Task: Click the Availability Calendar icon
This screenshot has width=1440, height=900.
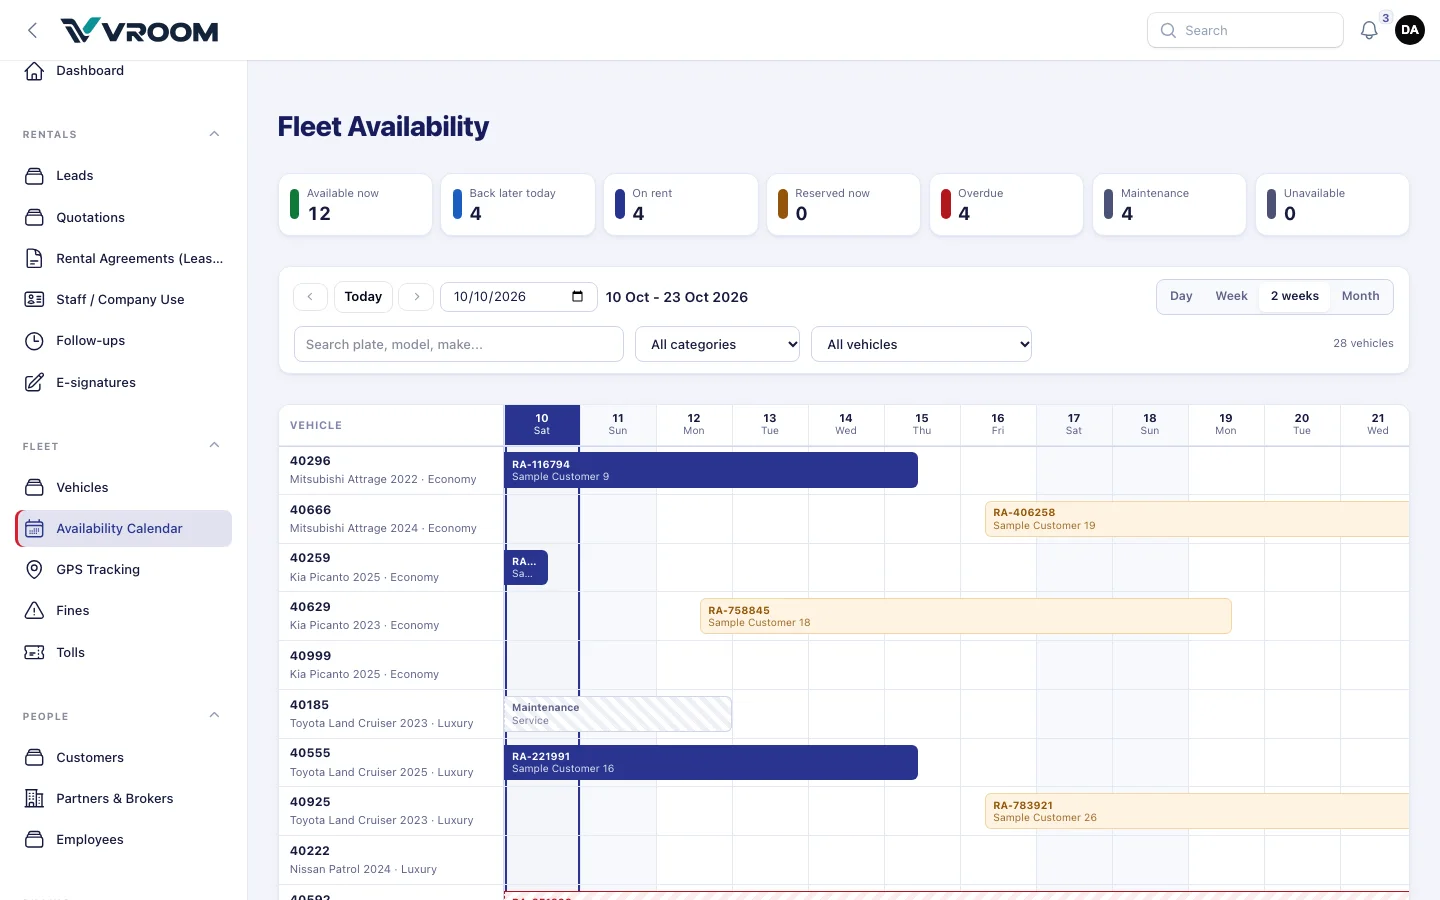Action: (34, 529)
